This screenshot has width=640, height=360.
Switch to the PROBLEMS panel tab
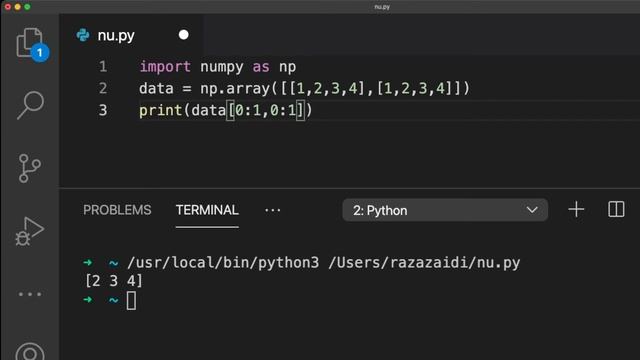click(x=117, y=210)
